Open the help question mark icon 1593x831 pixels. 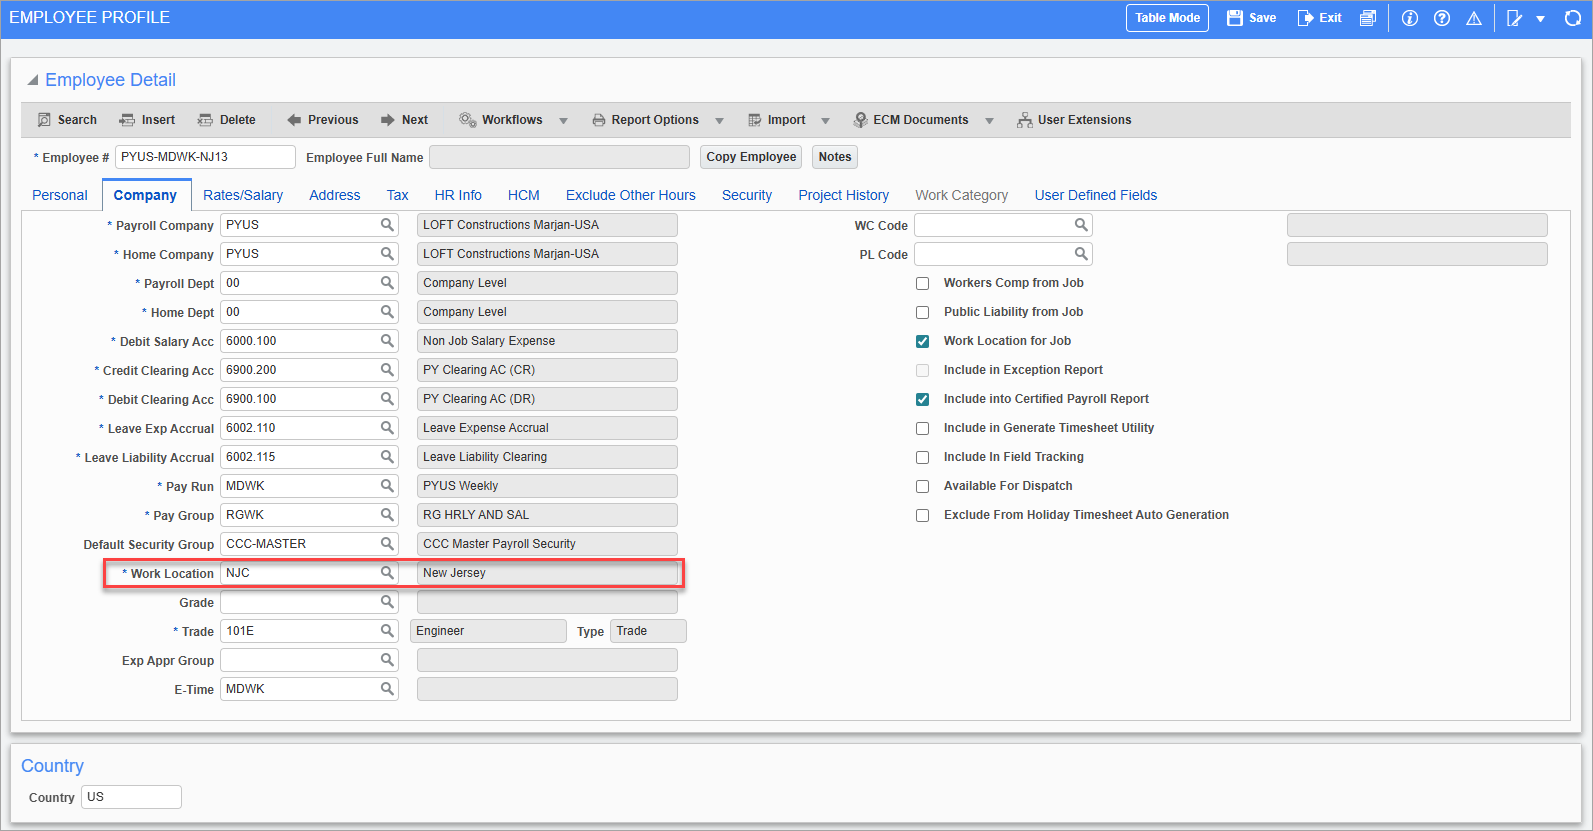(x=1442, y=18)
